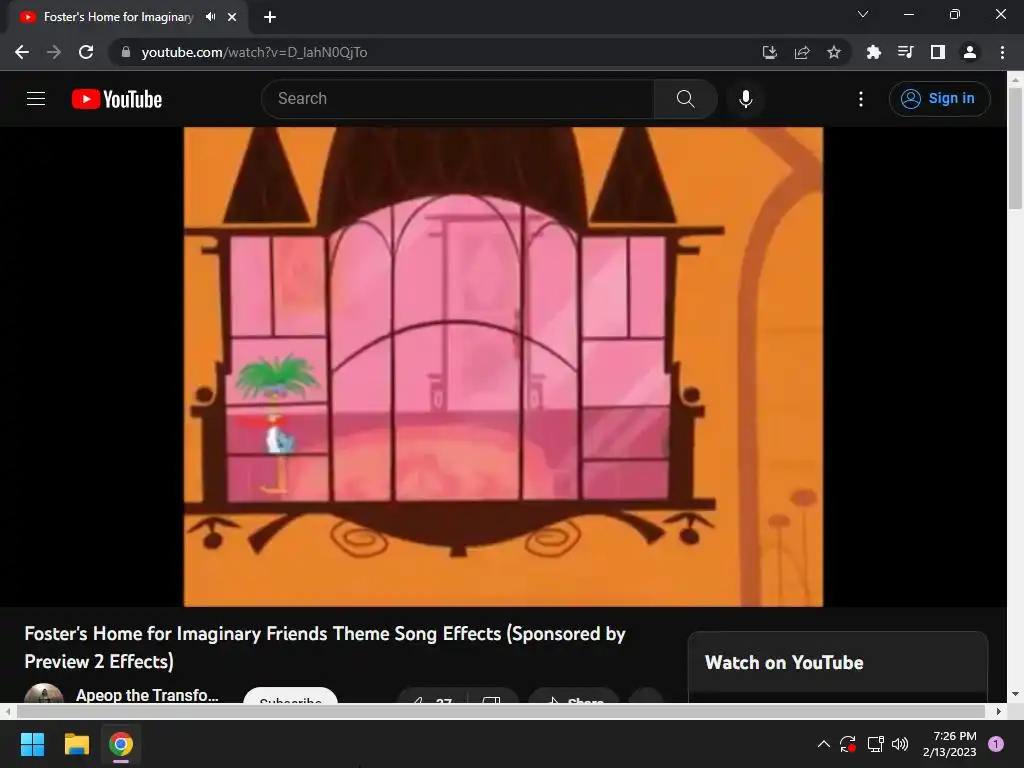Go to YouTube home via logo

tap(117, 99)
